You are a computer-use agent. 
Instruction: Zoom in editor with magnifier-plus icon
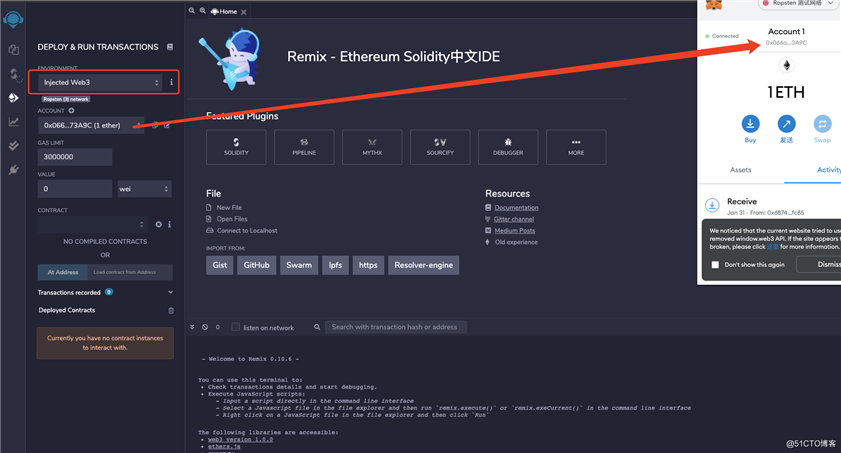click(203, 11)
